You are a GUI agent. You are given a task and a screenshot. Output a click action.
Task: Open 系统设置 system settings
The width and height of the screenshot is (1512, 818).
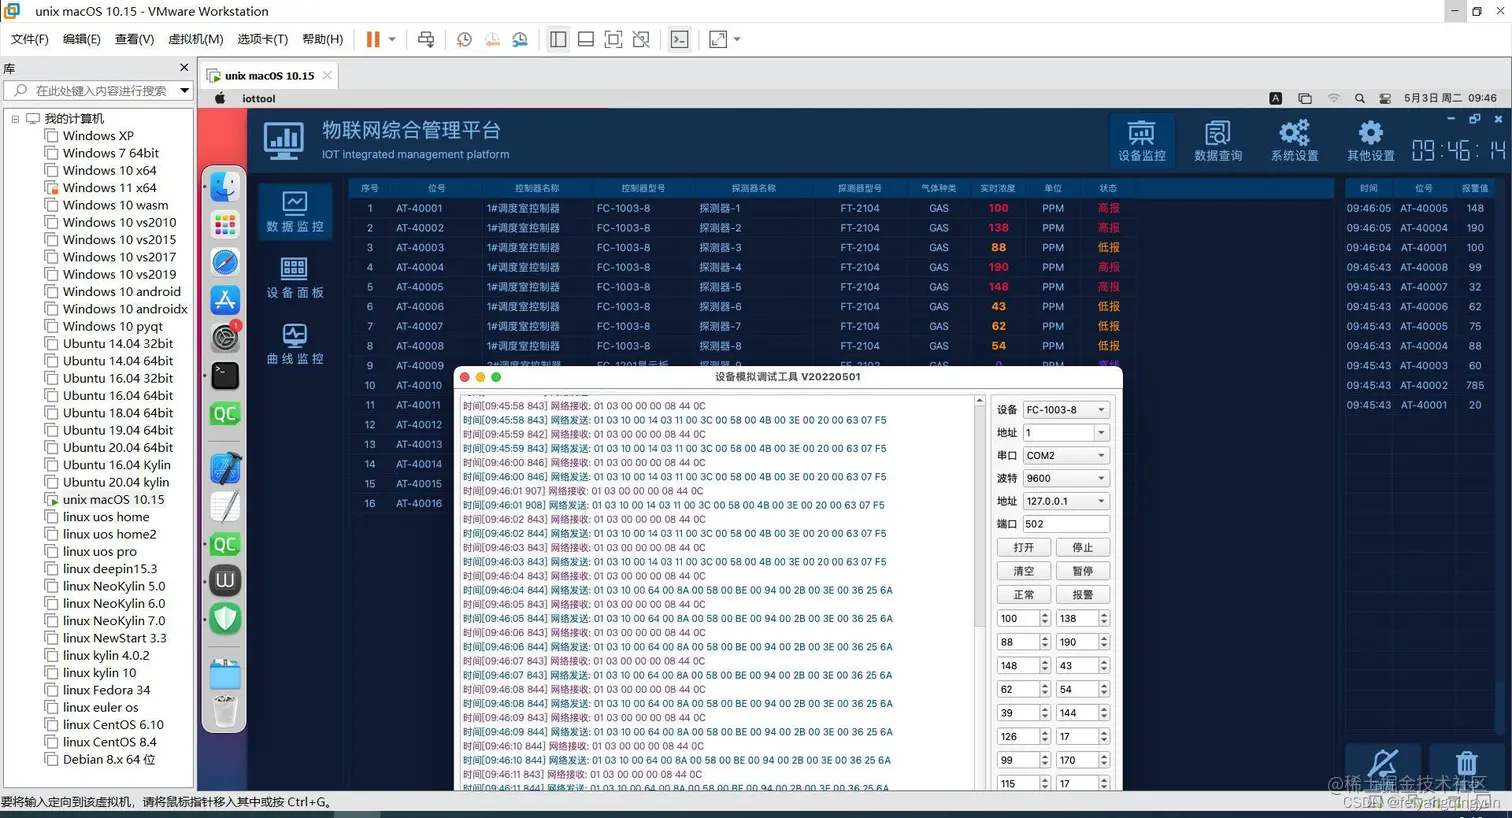(x=1294, y=138)
